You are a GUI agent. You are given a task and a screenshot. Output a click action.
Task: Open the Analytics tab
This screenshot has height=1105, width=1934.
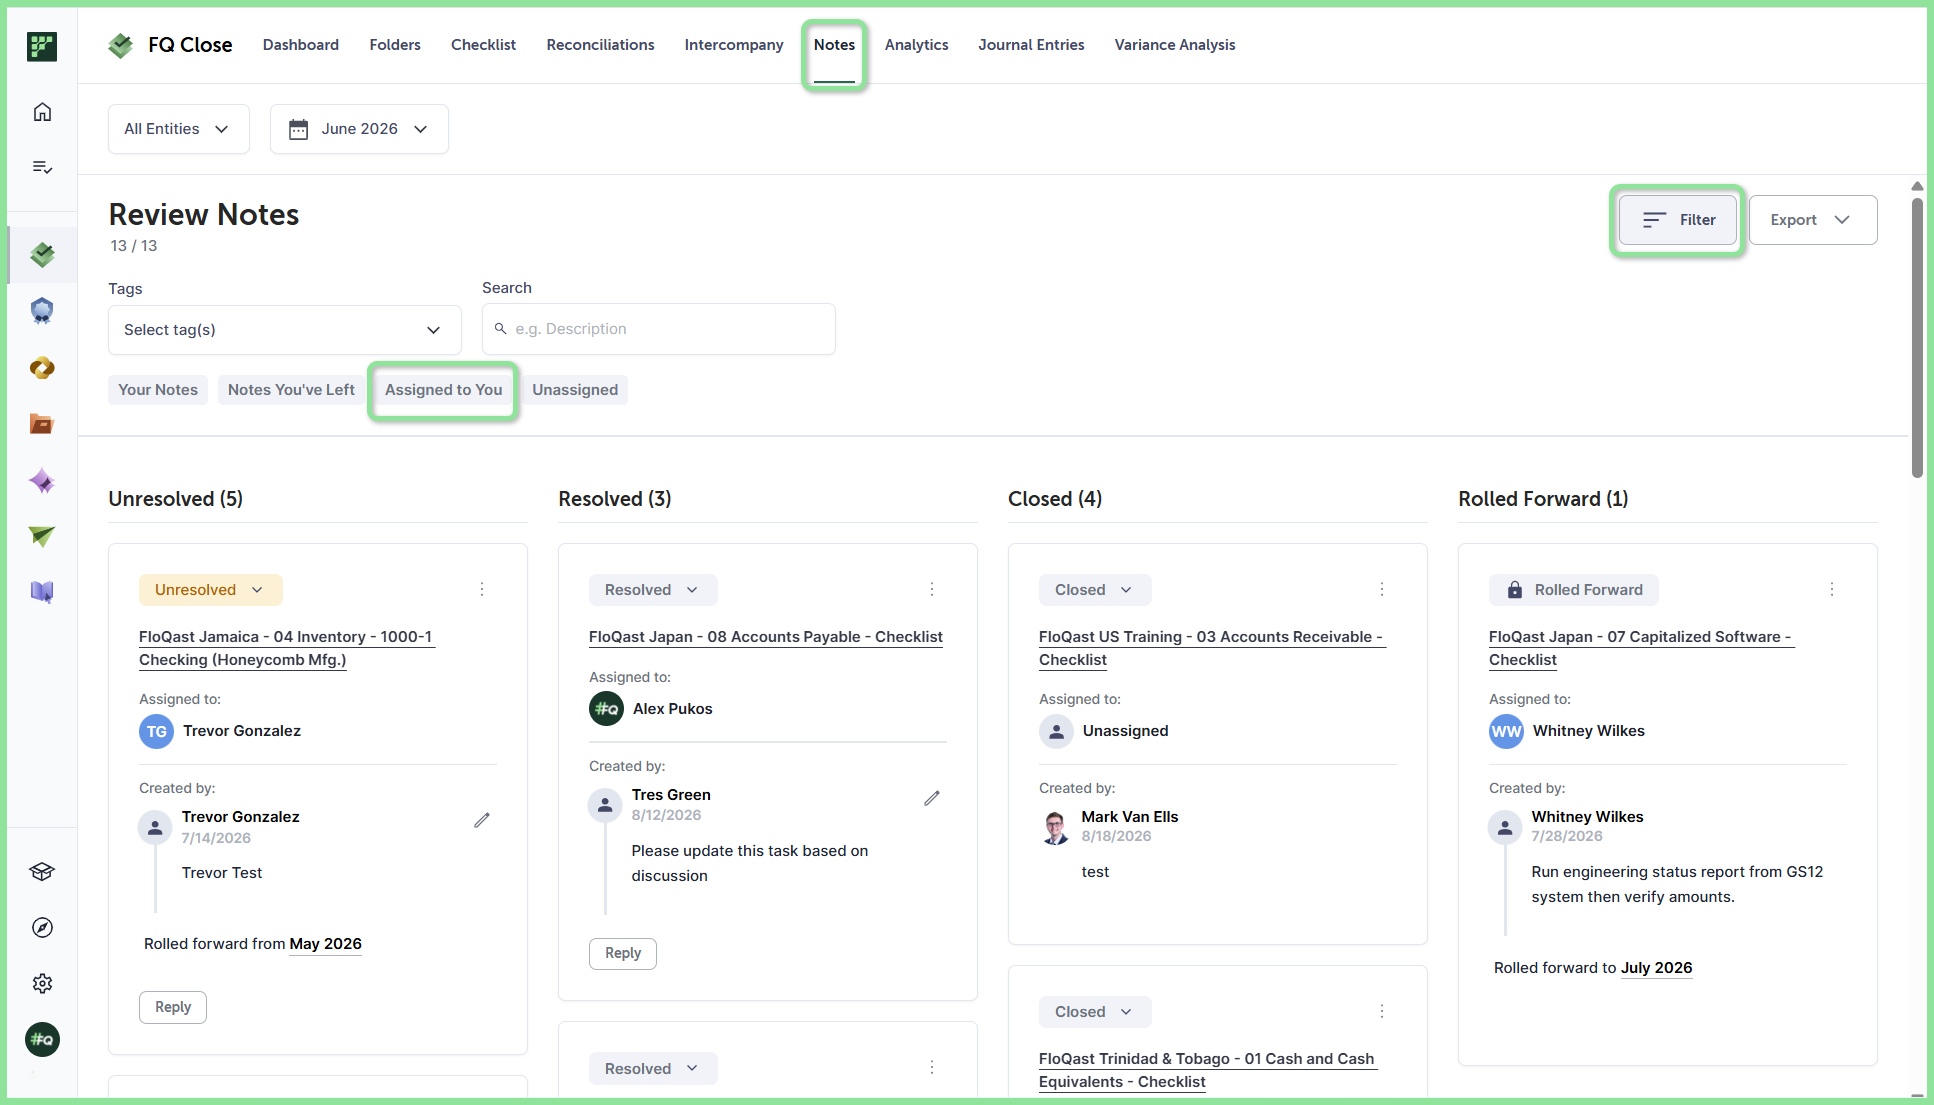click(916, 45)
